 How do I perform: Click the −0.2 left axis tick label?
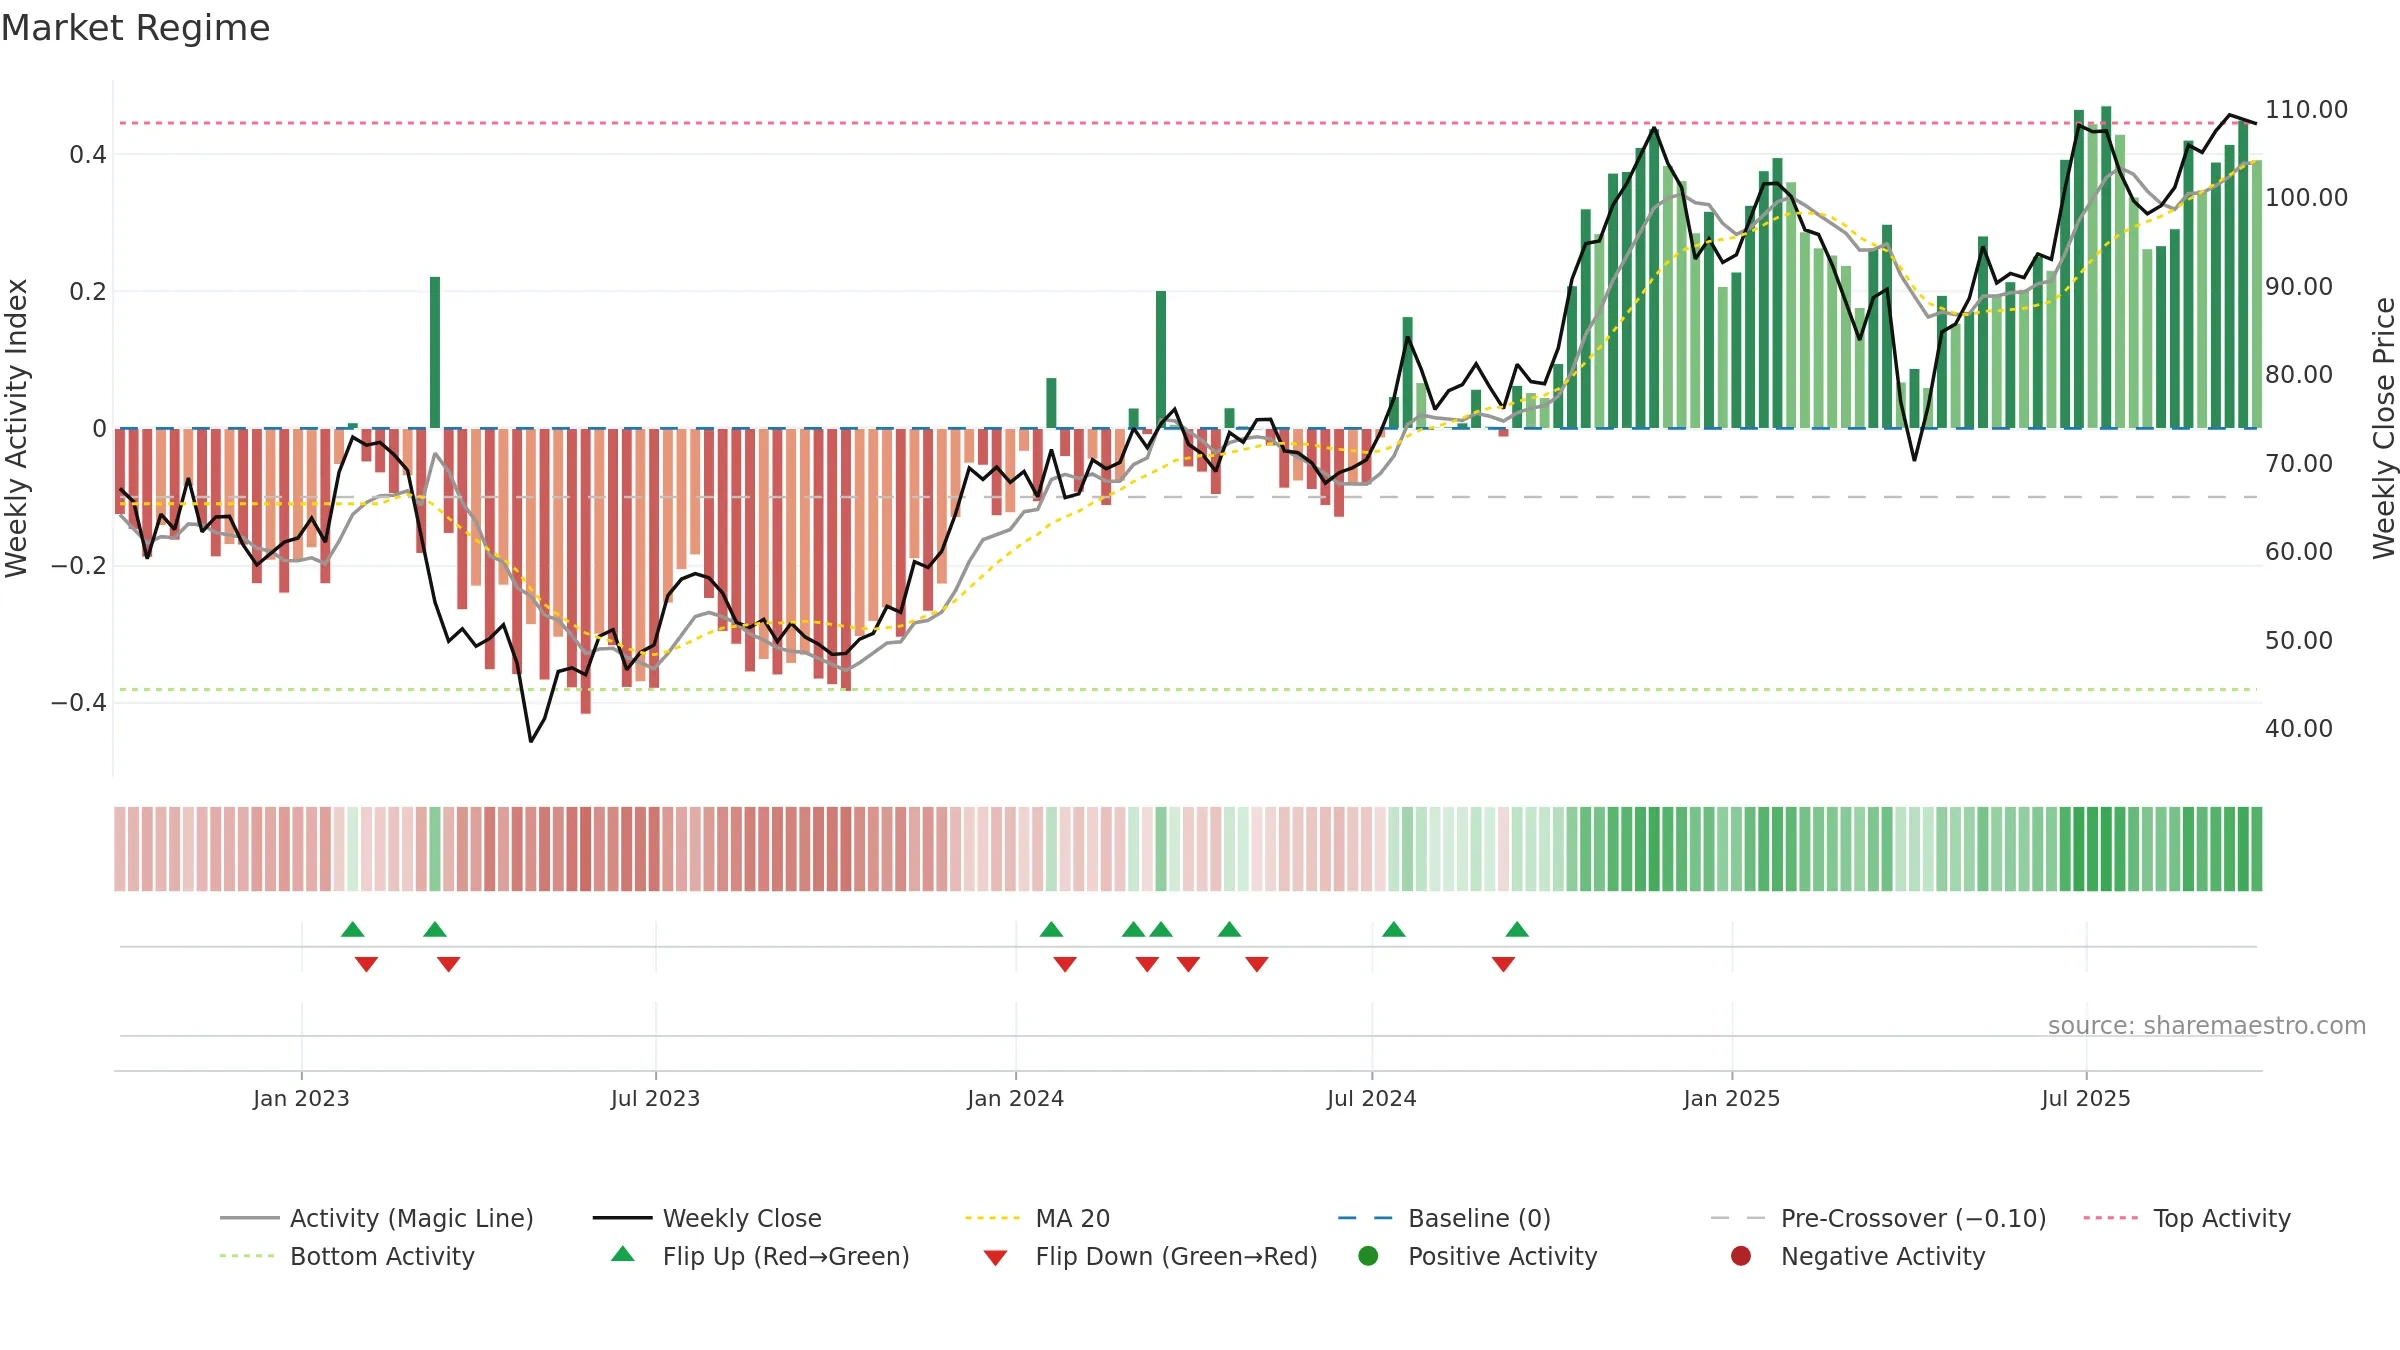pos(79,566)
